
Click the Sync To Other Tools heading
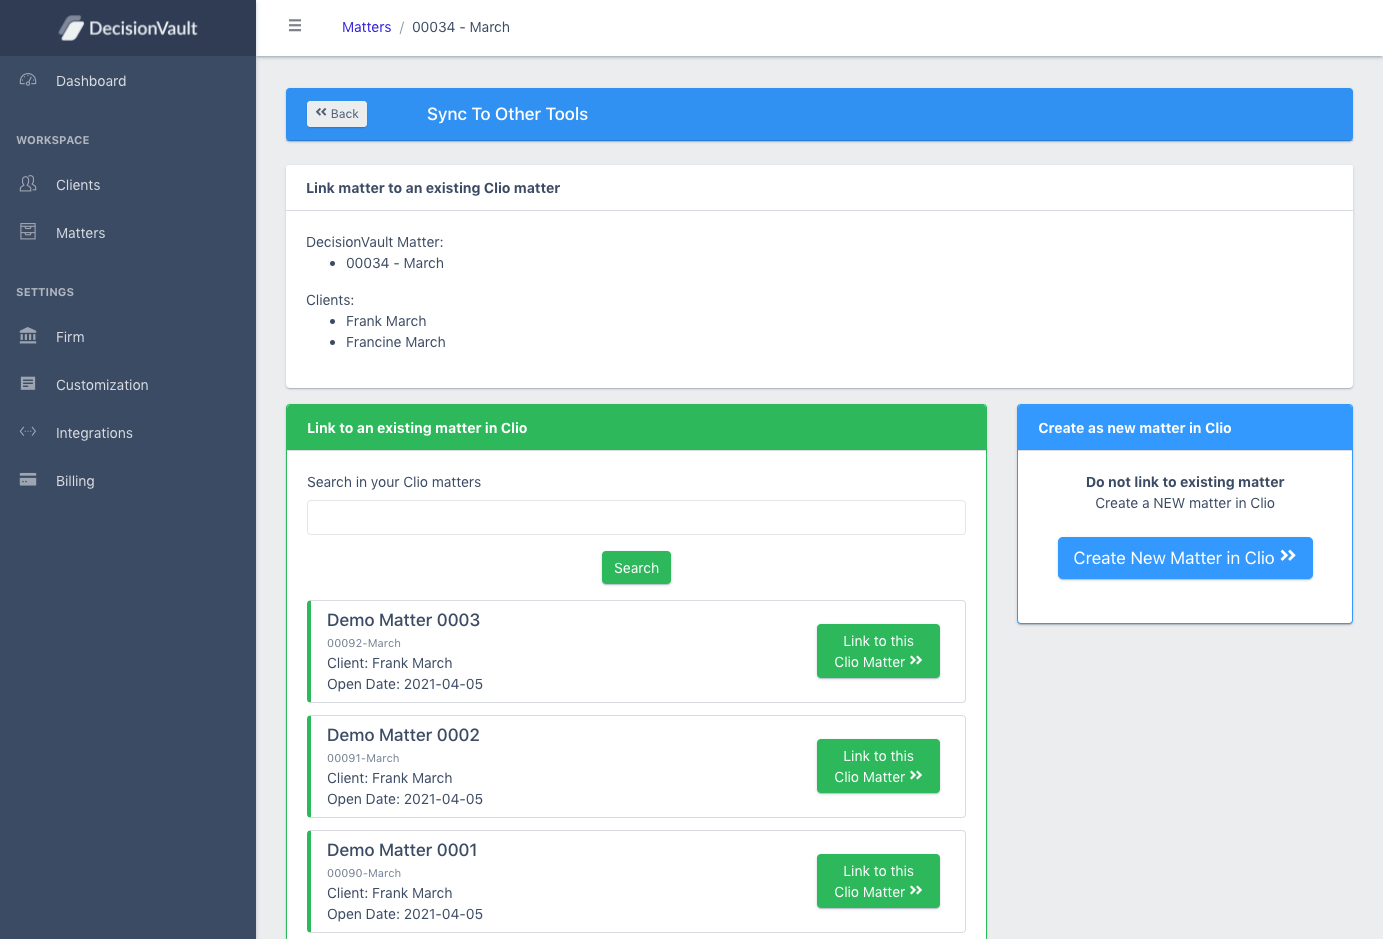pyautogui.click(x=507, y=114)
